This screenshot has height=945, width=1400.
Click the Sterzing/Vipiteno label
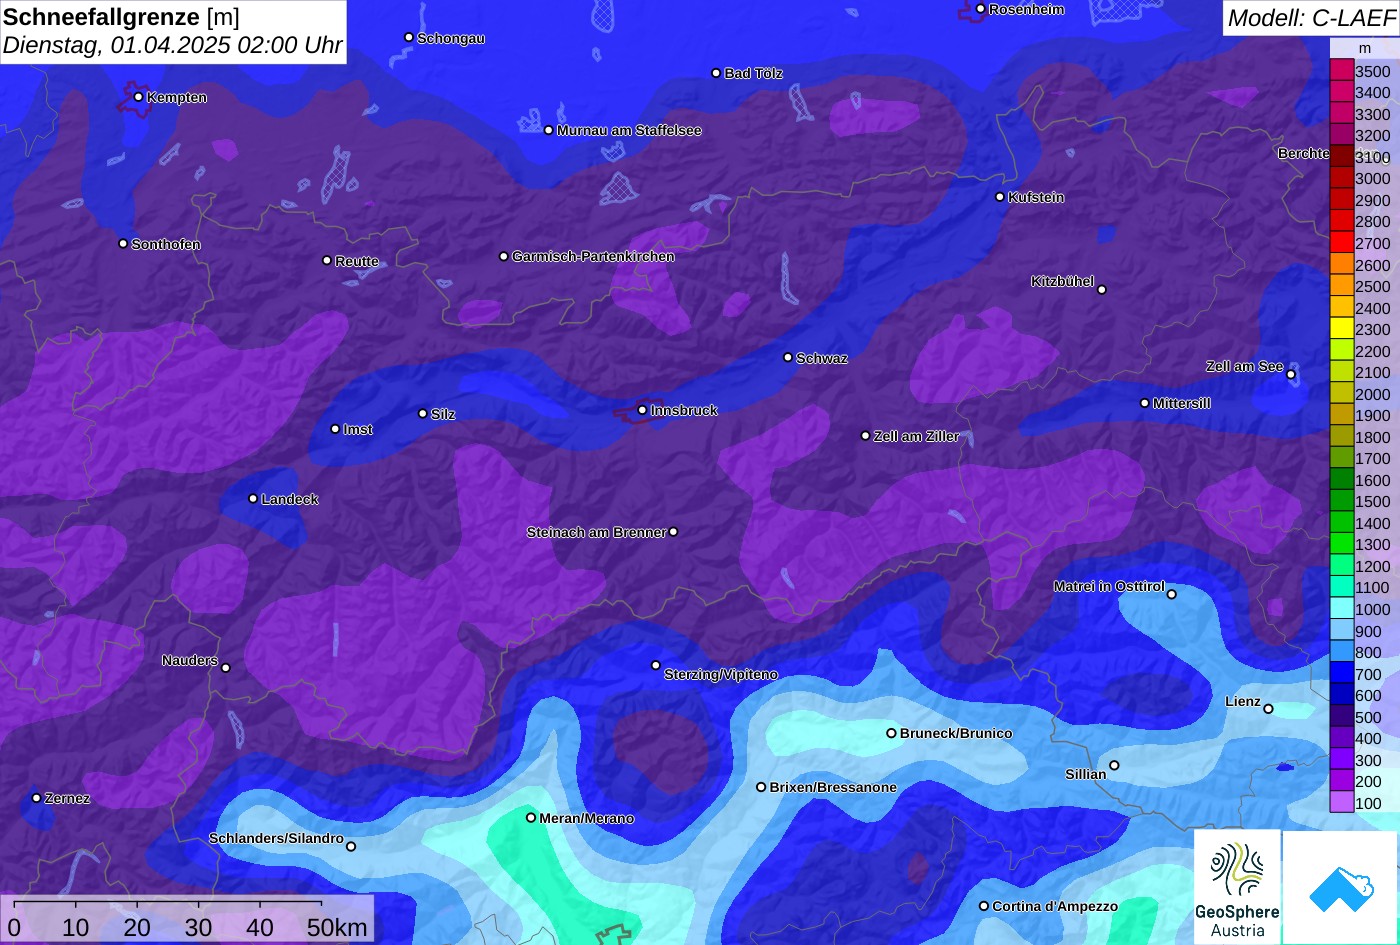[721, 675]
